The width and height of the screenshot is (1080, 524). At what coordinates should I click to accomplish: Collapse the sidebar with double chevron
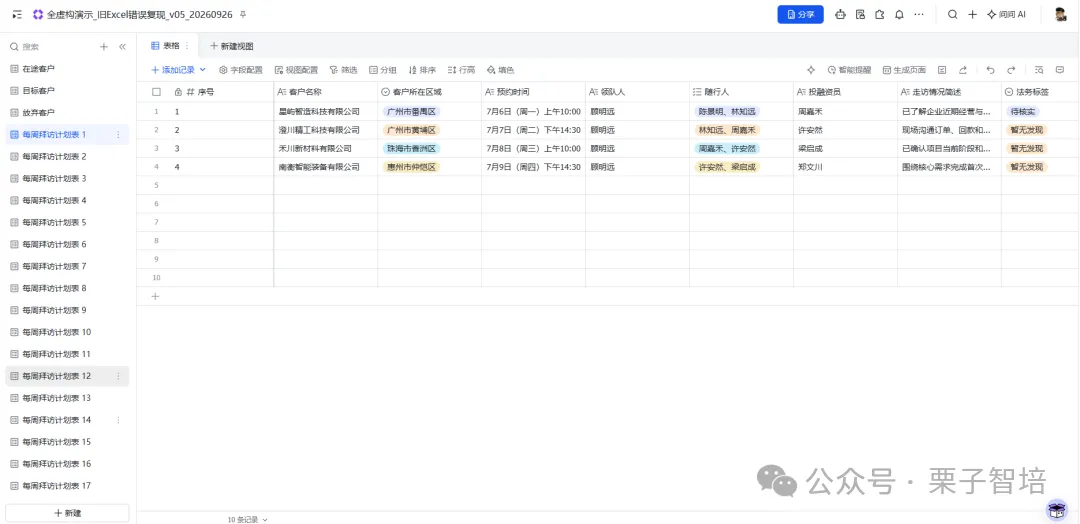(x=123, y=47)
